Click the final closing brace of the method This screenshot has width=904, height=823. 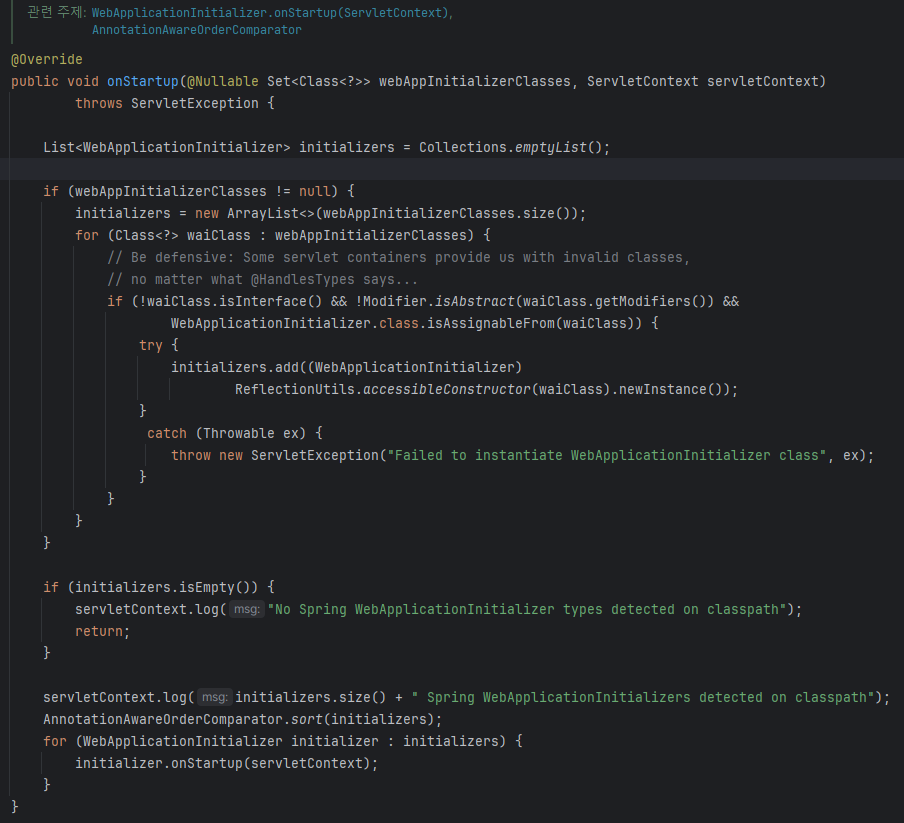[14, 807]
